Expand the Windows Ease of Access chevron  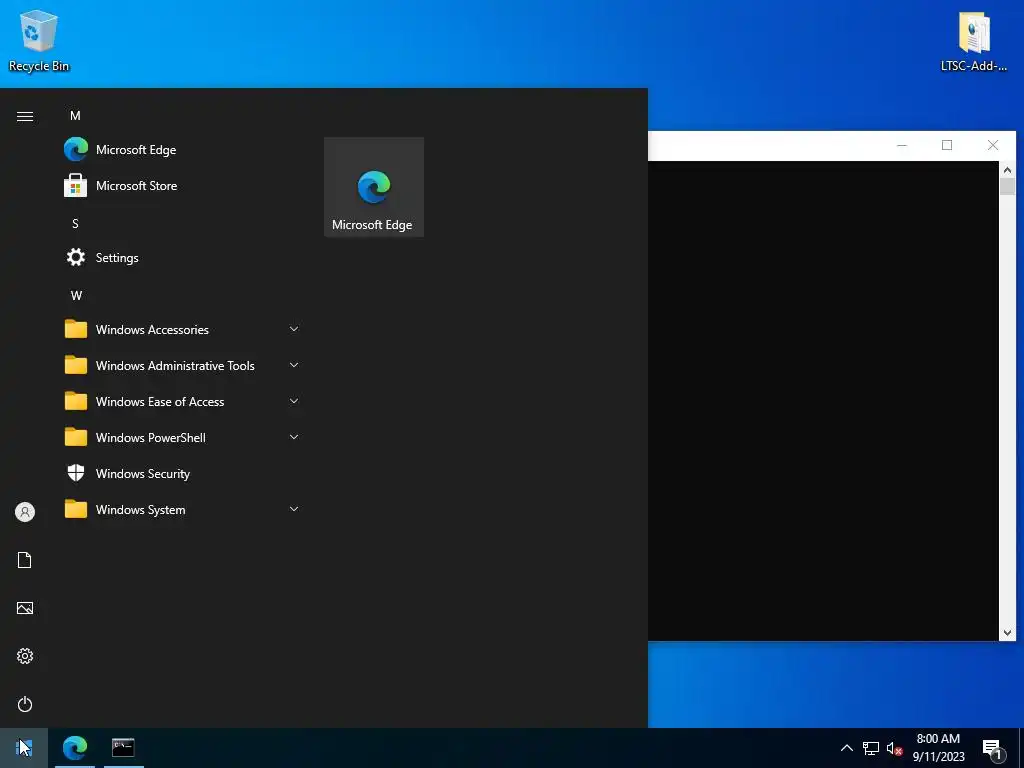click(x=294, y=401)
